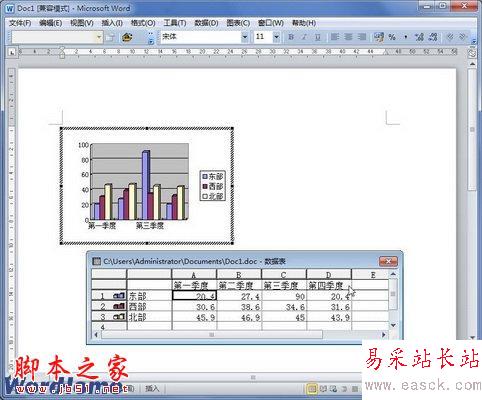This screenshot has width=482, height=400.
Task: Align text left
Action: (x=335, y=37)
